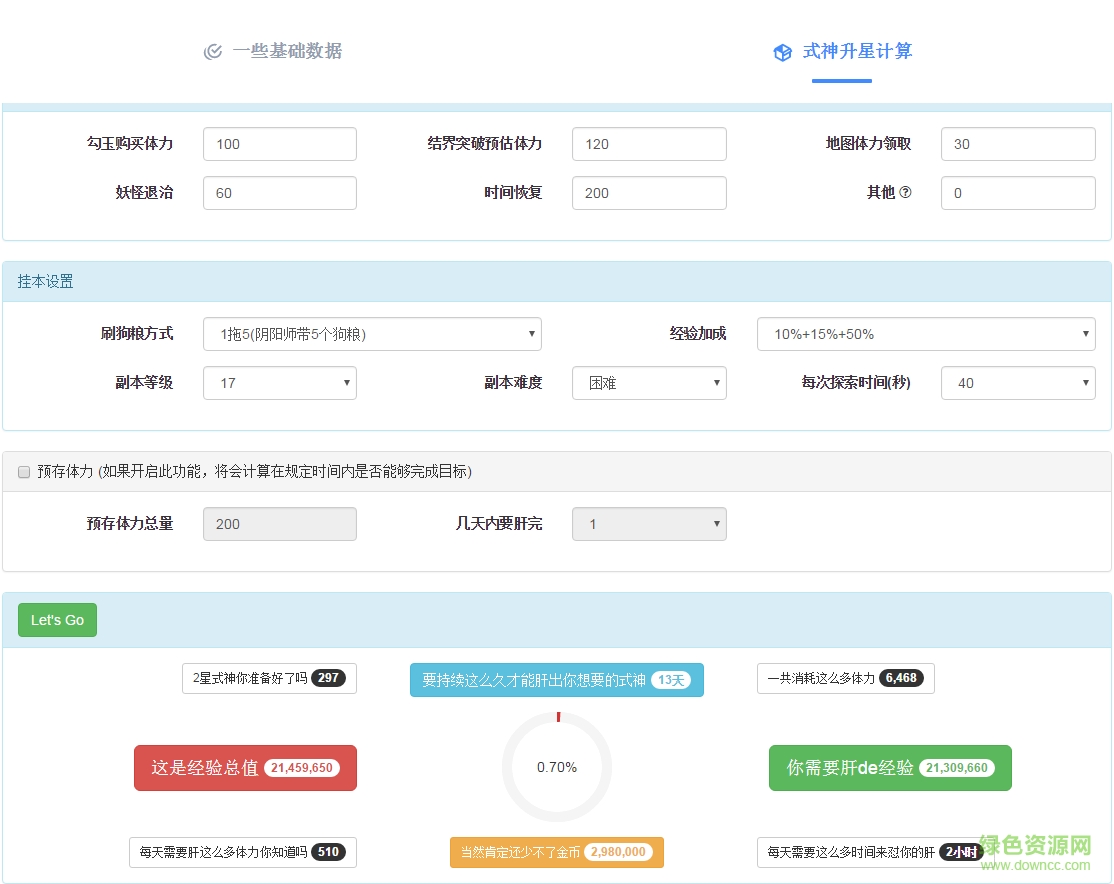Switch to the 一些基础数据 tab
The height and width of the screenshot is (884, 1114).
[286, 51]
